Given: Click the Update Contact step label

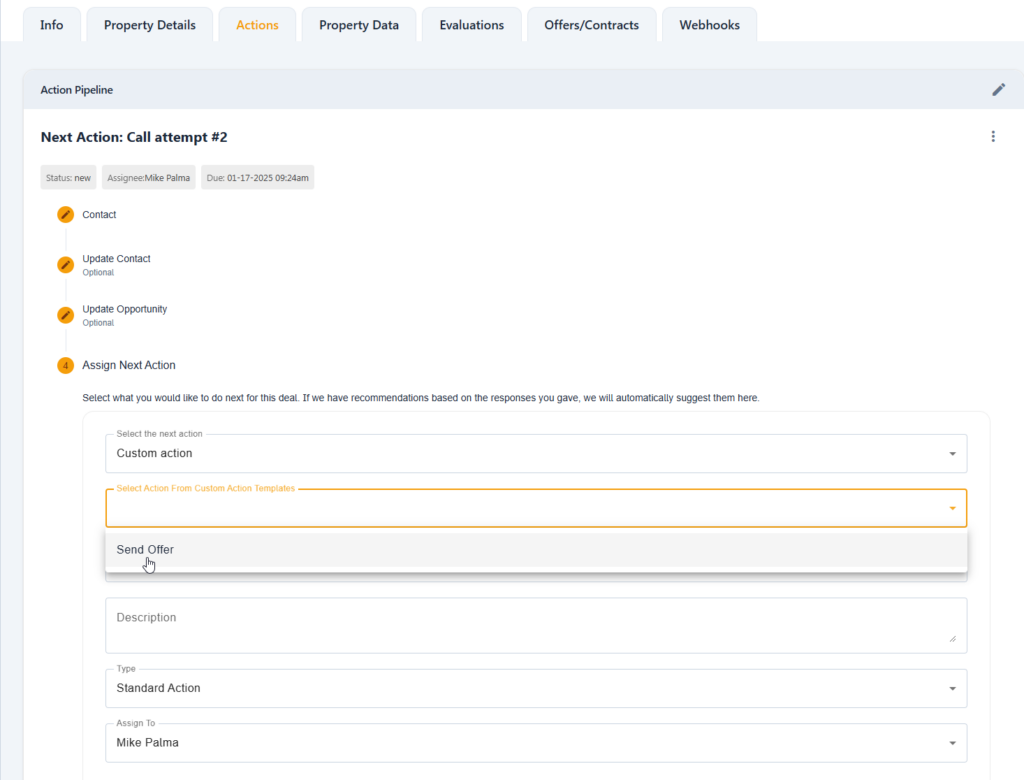Looking at the screenshot, I should pos(116,259).
